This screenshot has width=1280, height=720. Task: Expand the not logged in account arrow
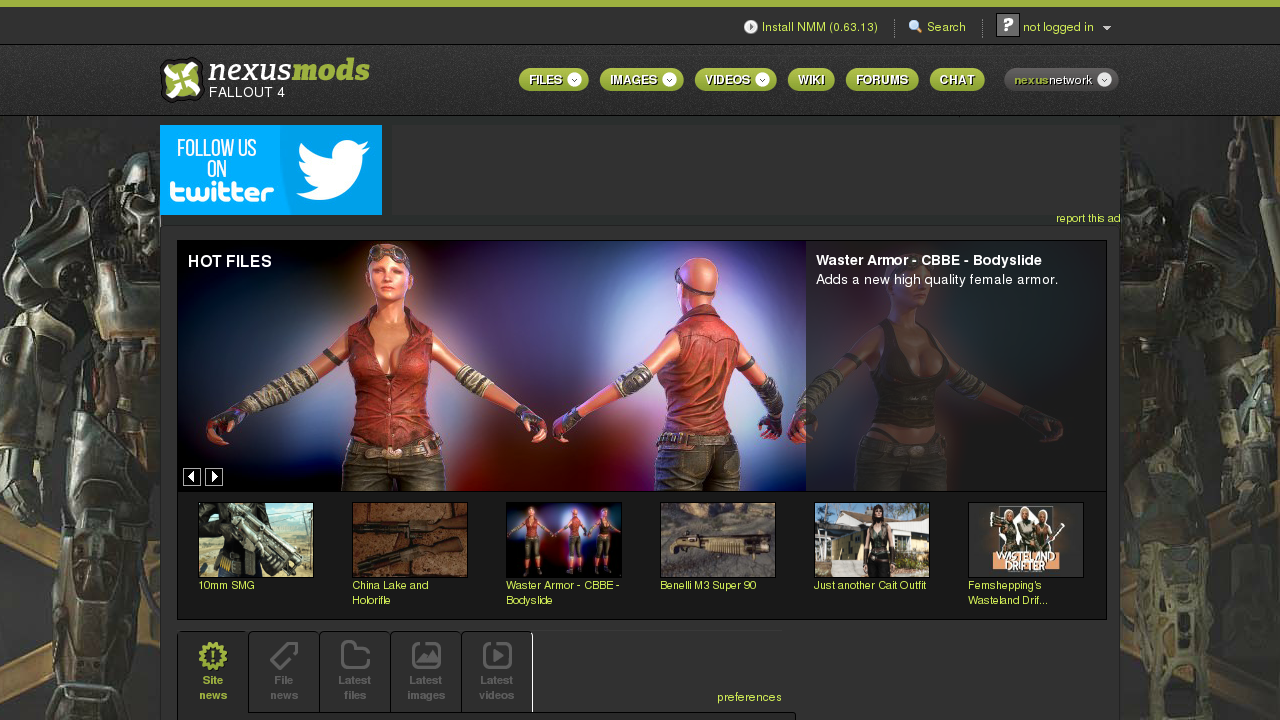click(1107, 28)
